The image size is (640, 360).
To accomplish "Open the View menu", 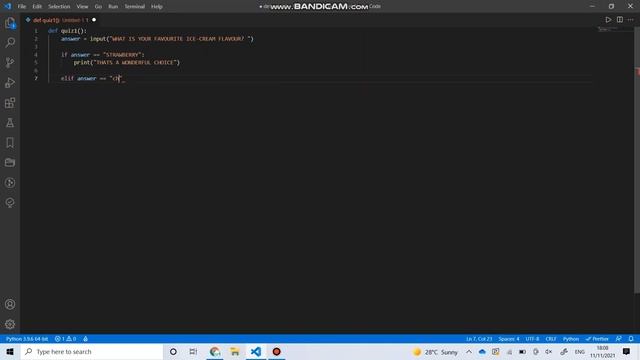I will coord(82,7).
